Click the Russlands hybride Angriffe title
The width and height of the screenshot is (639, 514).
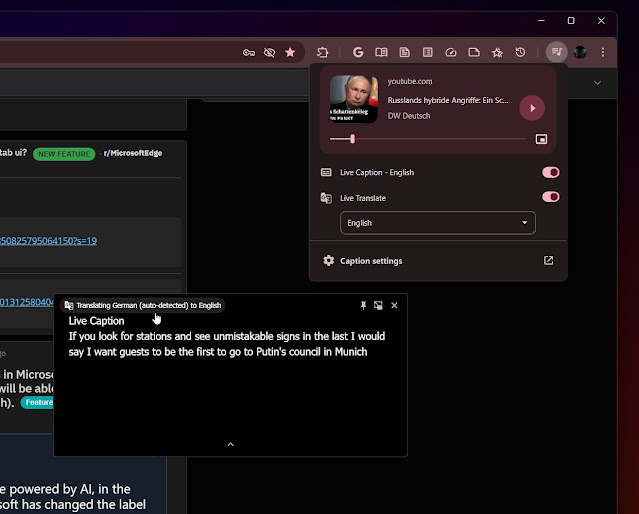tap(448, 100)
